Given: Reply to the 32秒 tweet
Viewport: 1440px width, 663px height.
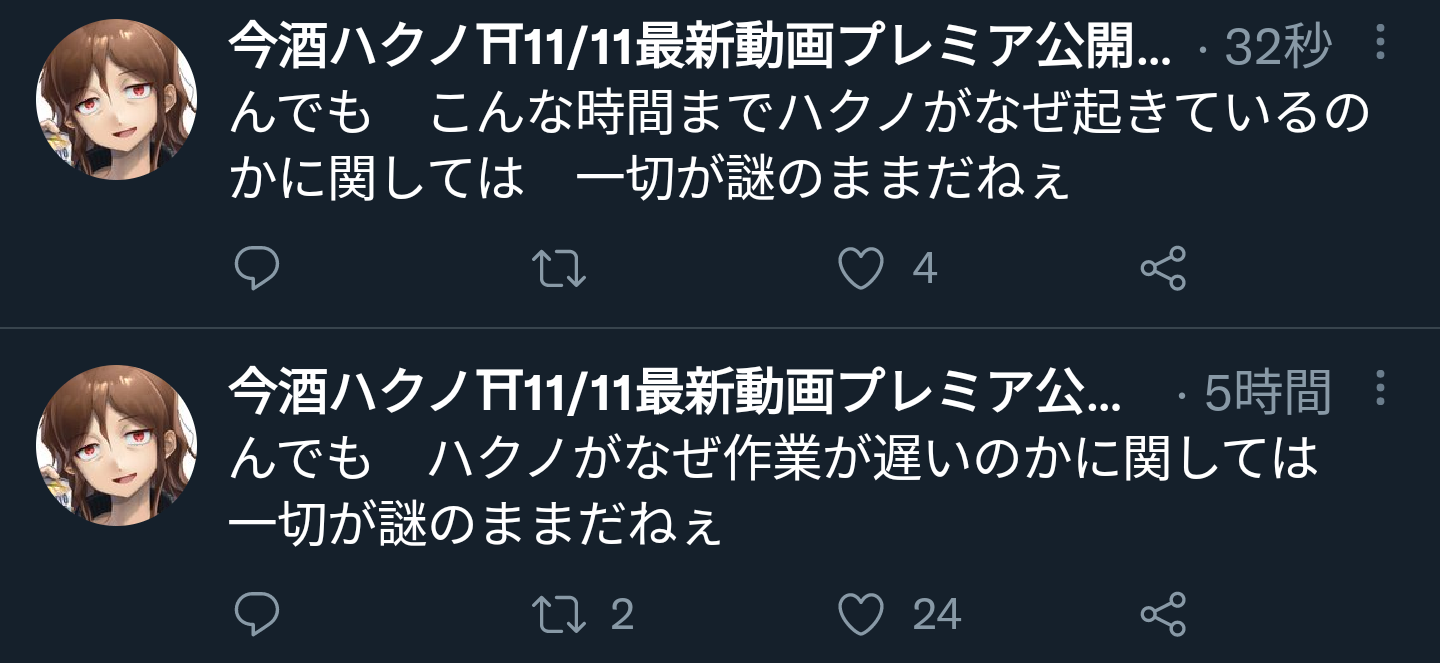Looking at the screenshot, I should (257, 268).
